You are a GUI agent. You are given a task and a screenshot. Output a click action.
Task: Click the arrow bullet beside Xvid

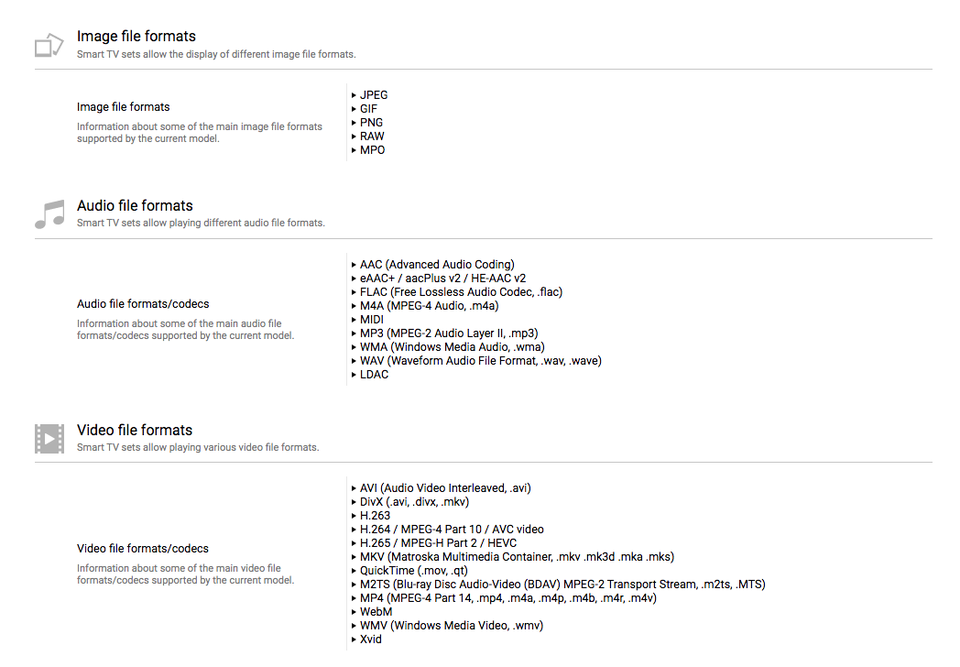(354, 640)
